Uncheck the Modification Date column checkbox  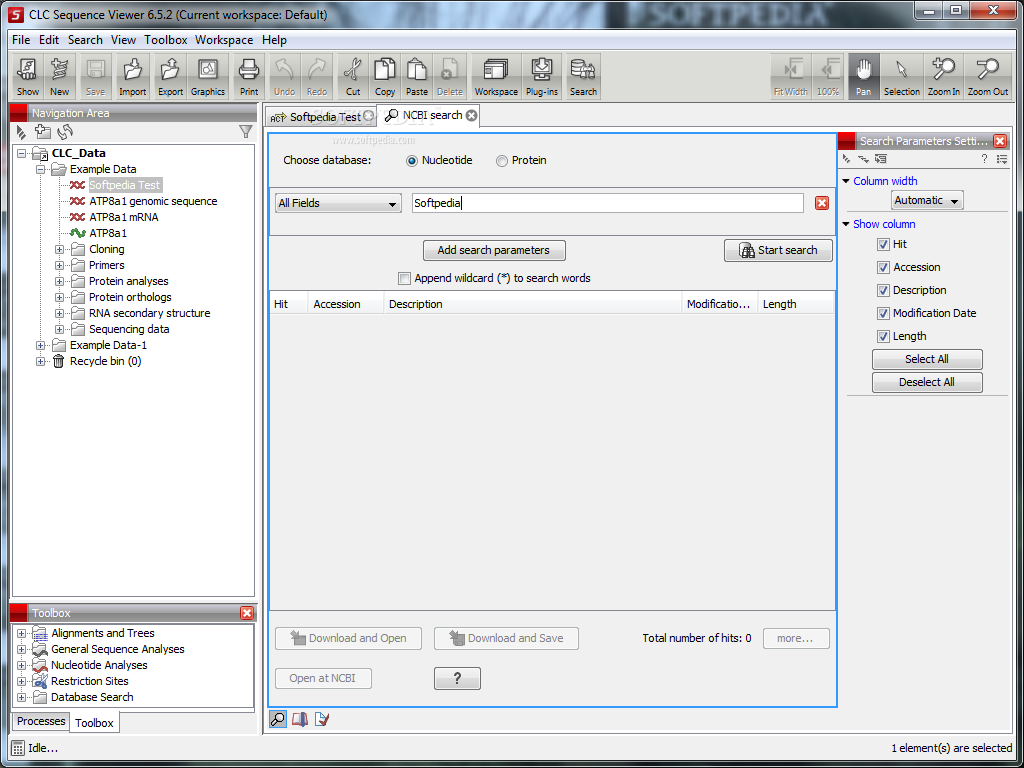[x=883, y=313]
